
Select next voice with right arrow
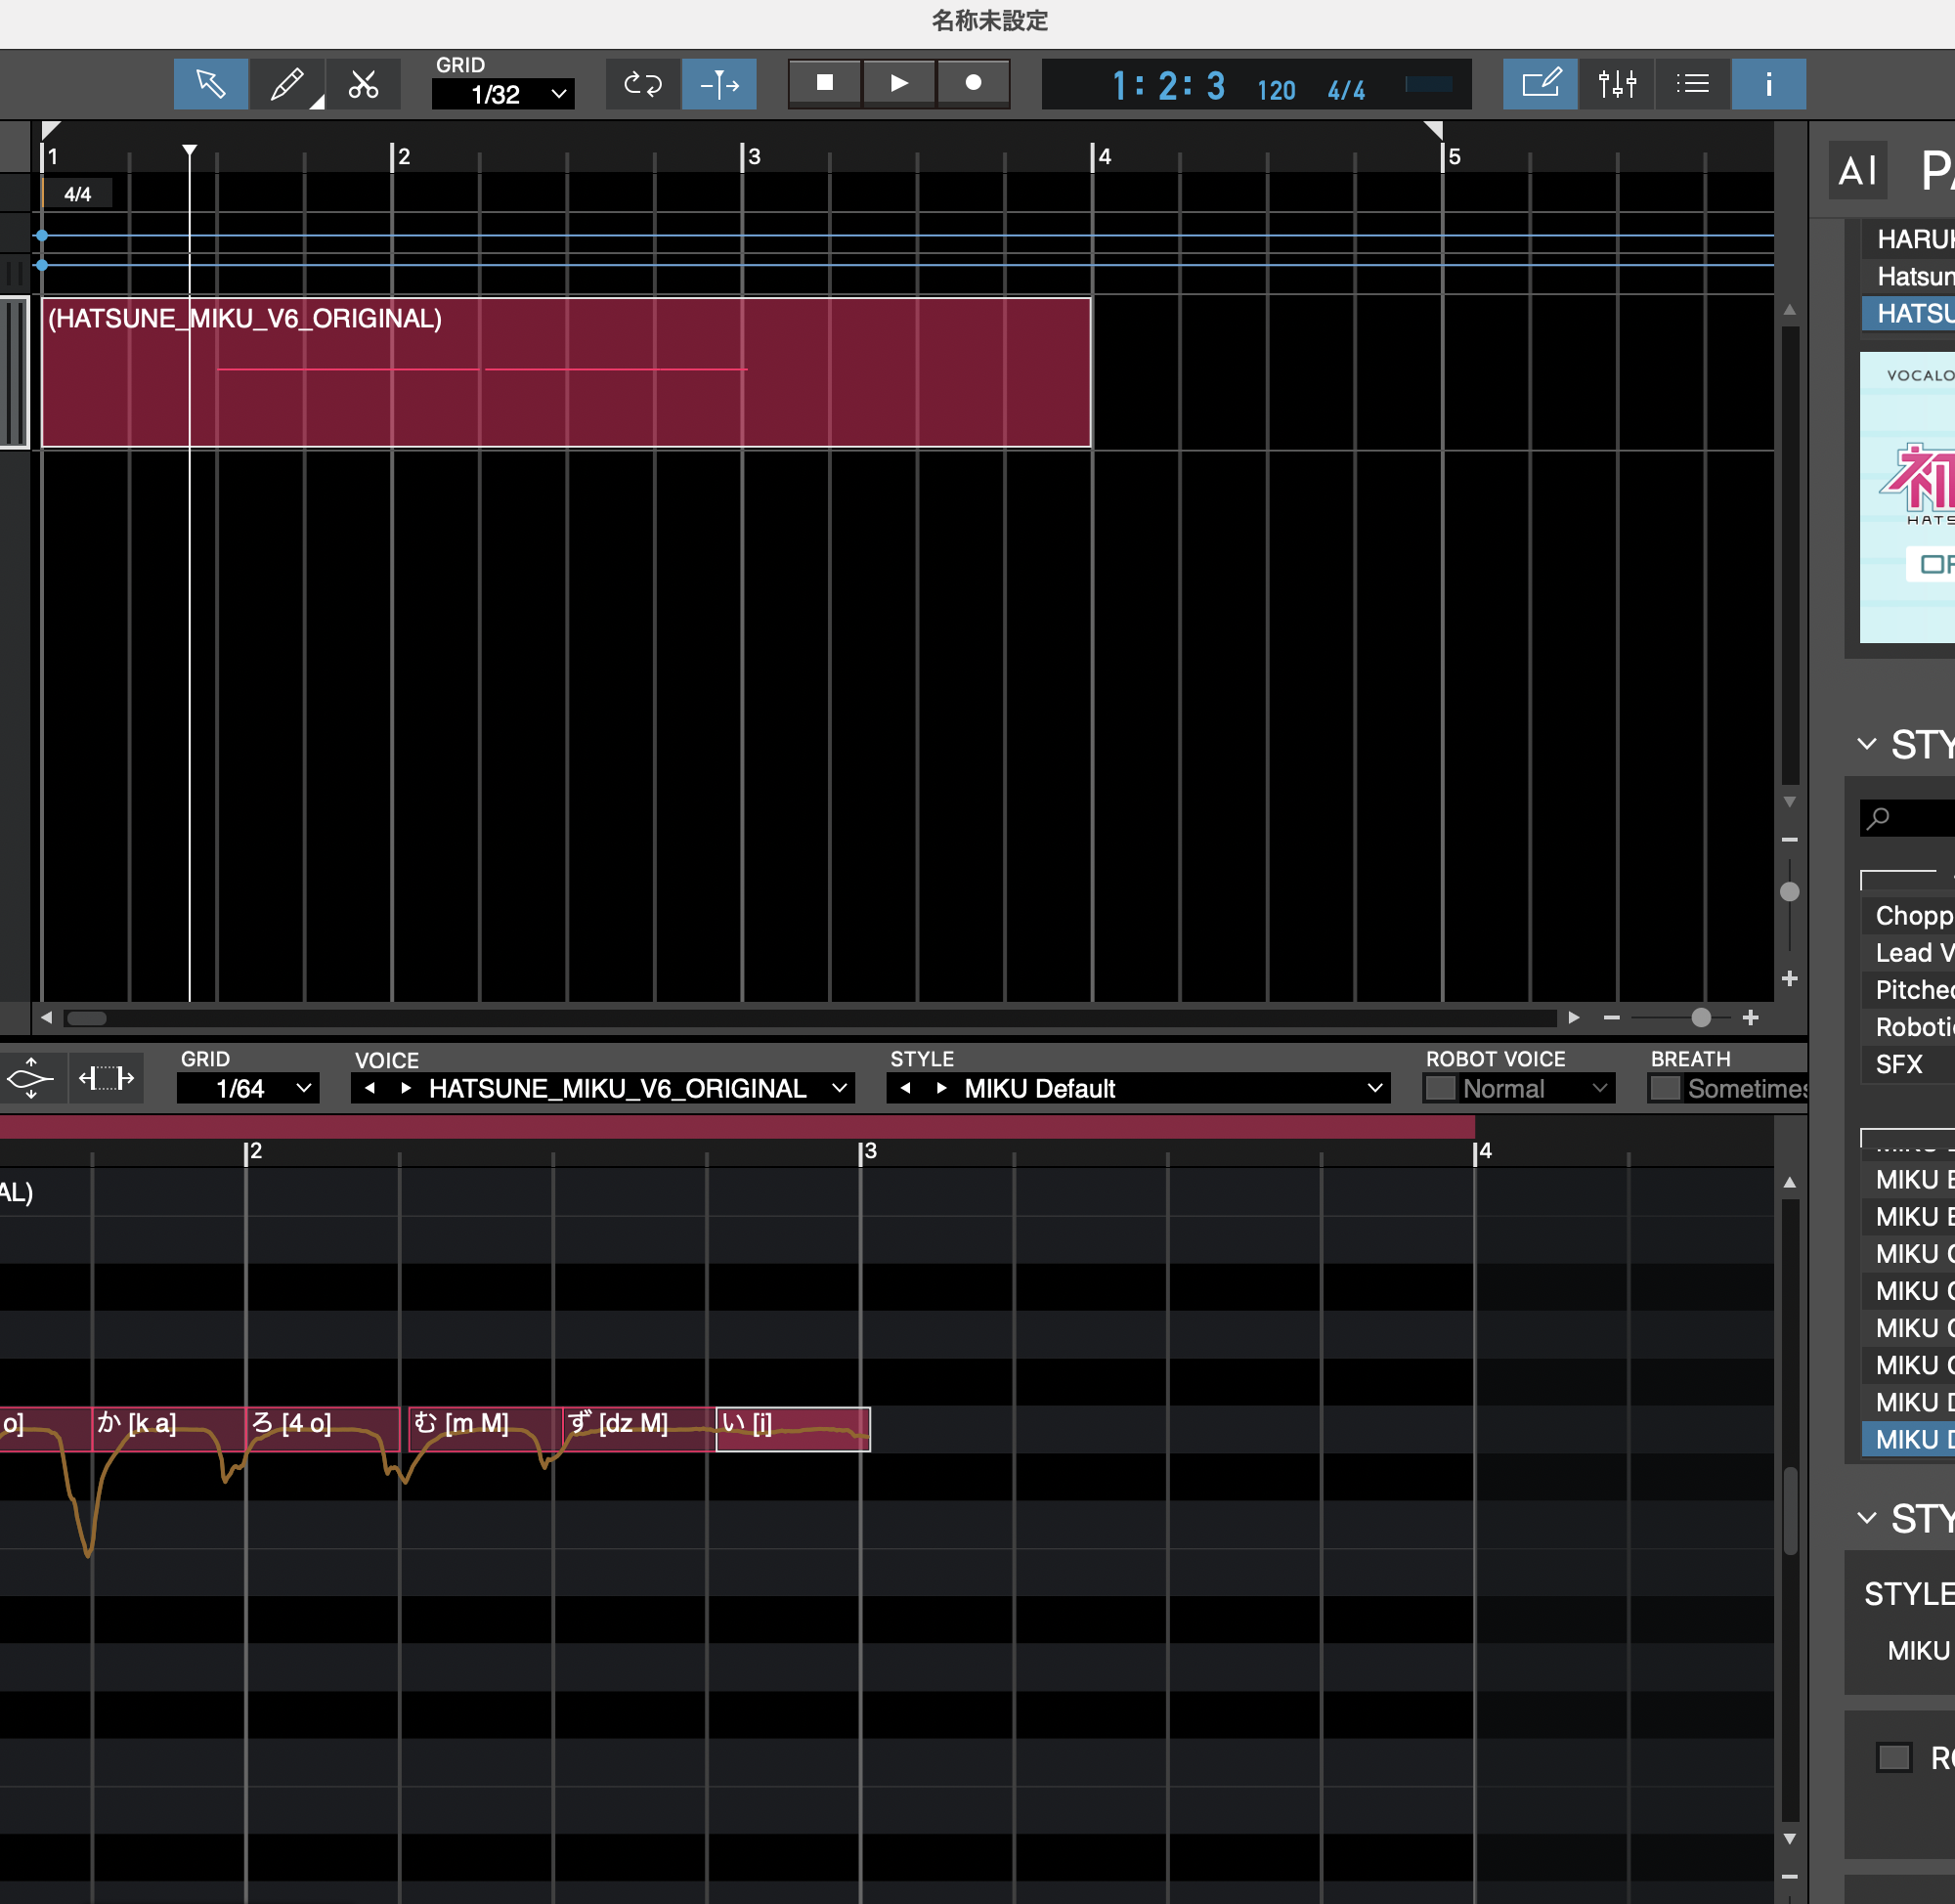pos(406,1088)
